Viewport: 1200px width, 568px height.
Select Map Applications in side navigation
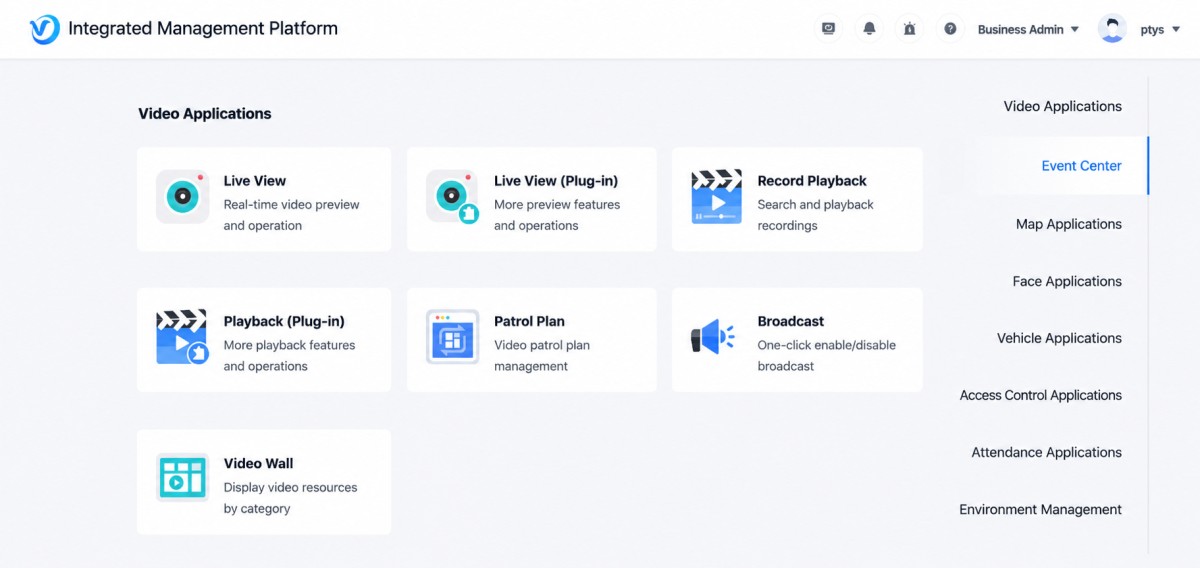pos(1068,224)
